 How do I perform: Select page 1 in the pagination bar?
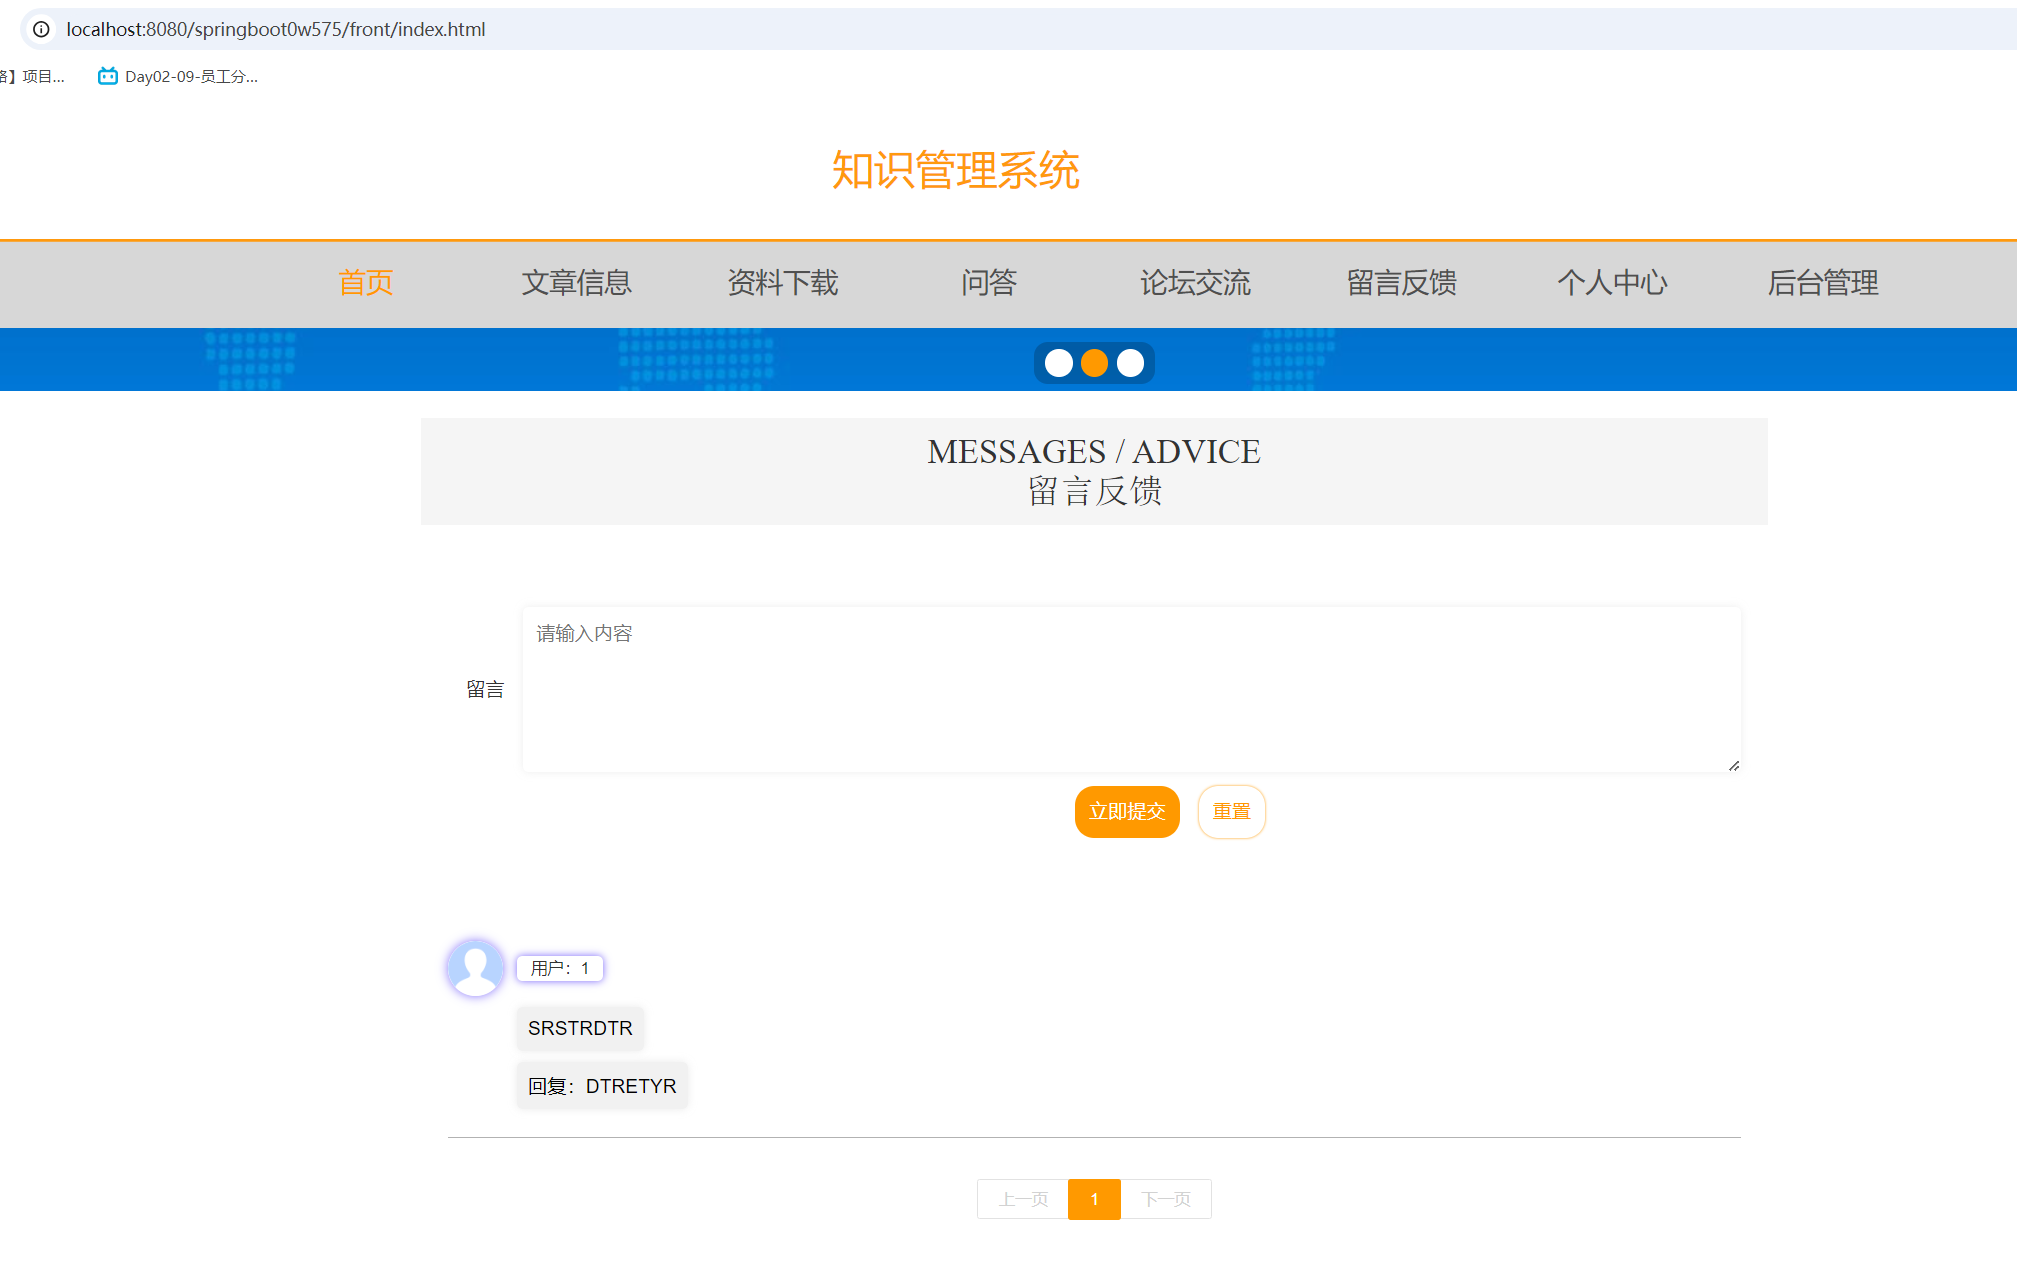point(1094,1199)
